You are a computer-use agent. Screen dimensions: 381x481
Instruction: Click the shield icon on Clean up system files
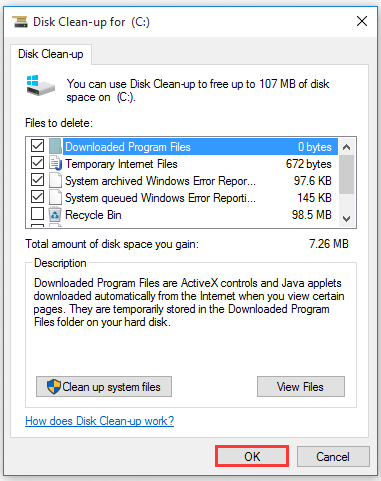[x=54, y=387]
